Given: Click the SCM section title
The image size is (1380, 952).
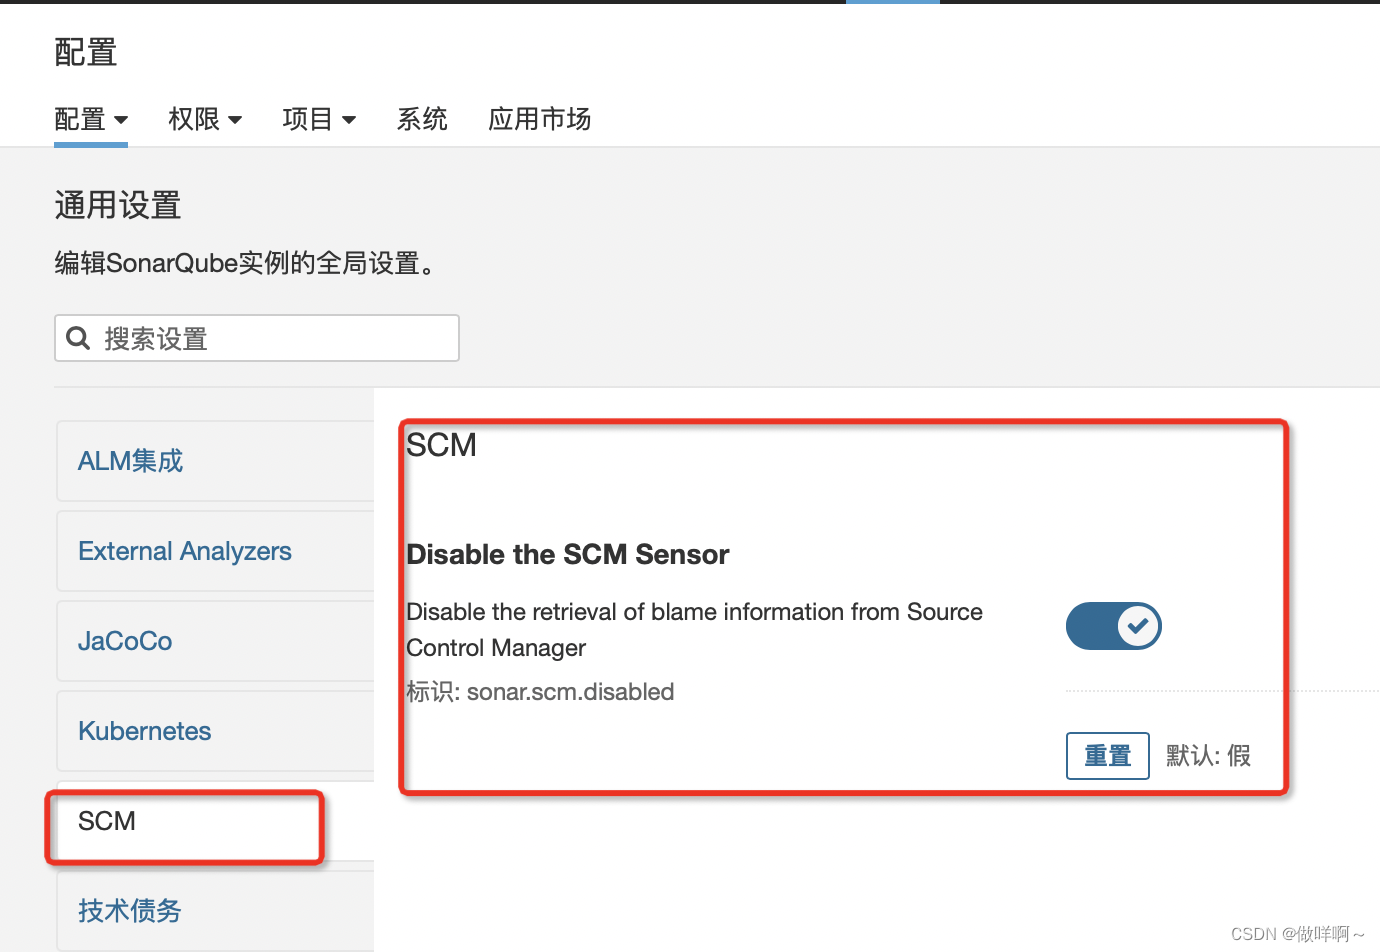Looking at the screenshot, I should pyautogui.click(x=441, y=445).
